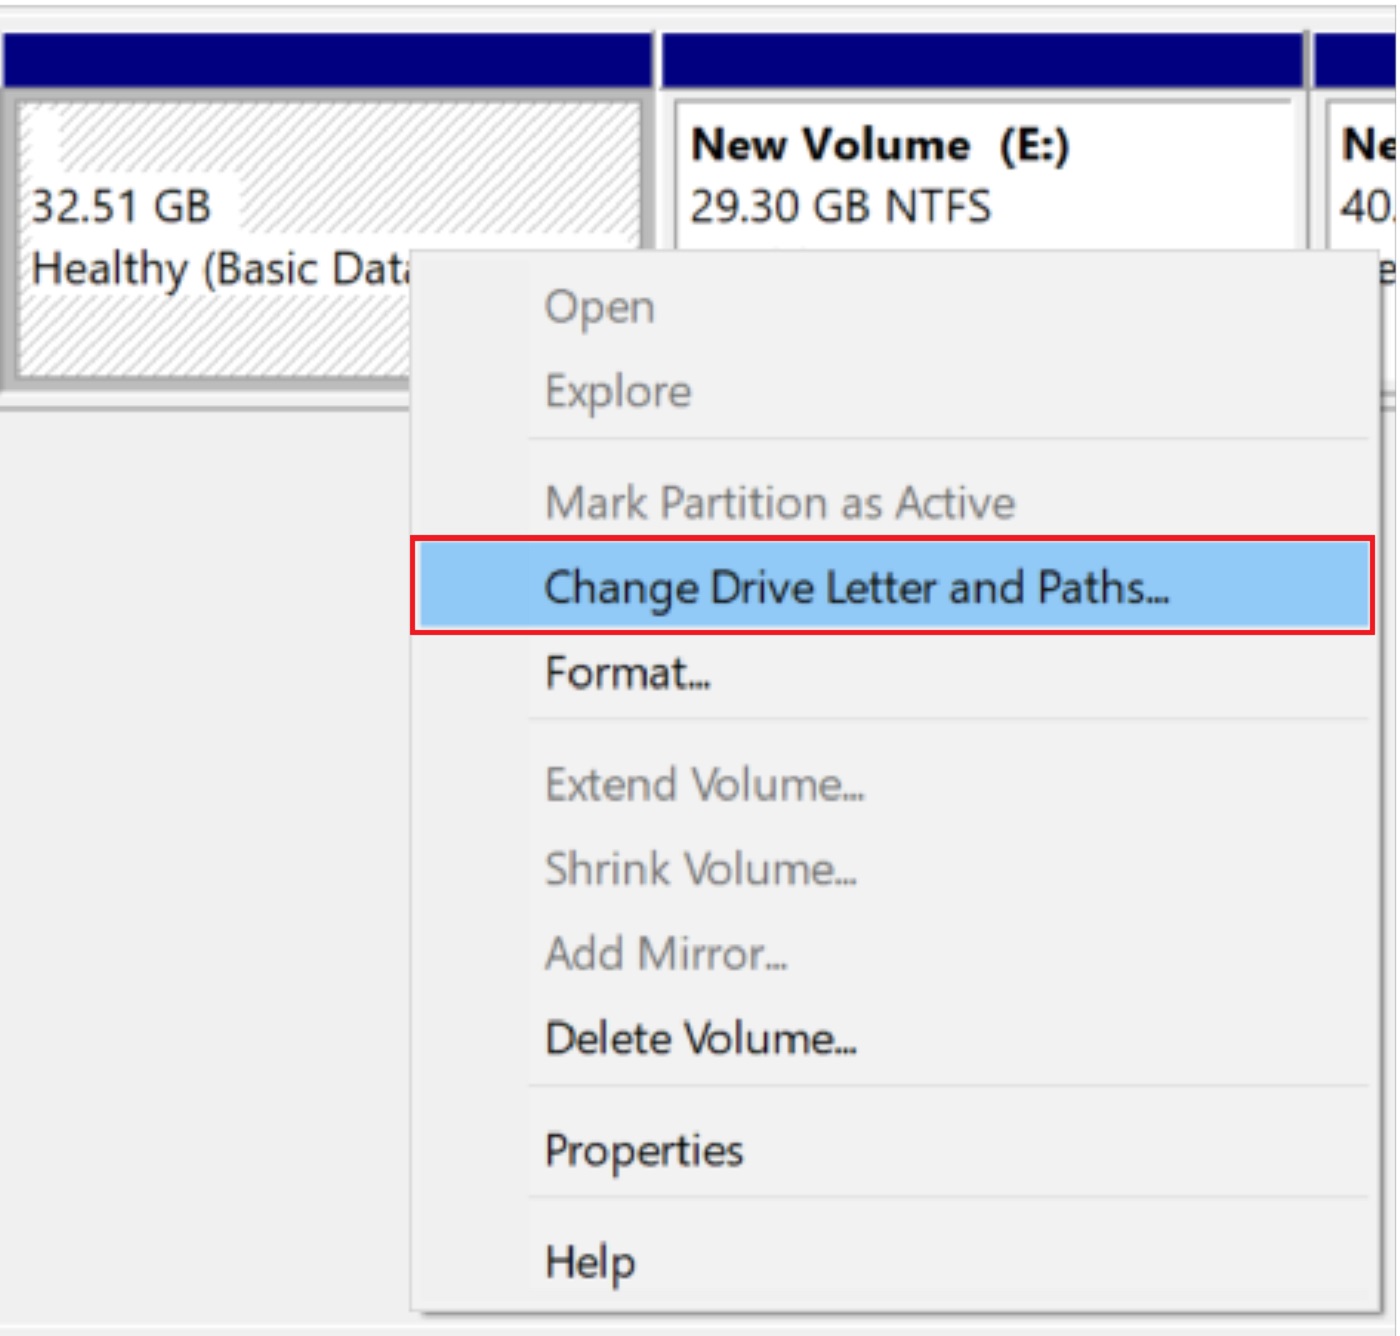Viewport: 1400px width, 1336px height.
Task: Click Delete Volume... option
Action: click(700, 1040)
